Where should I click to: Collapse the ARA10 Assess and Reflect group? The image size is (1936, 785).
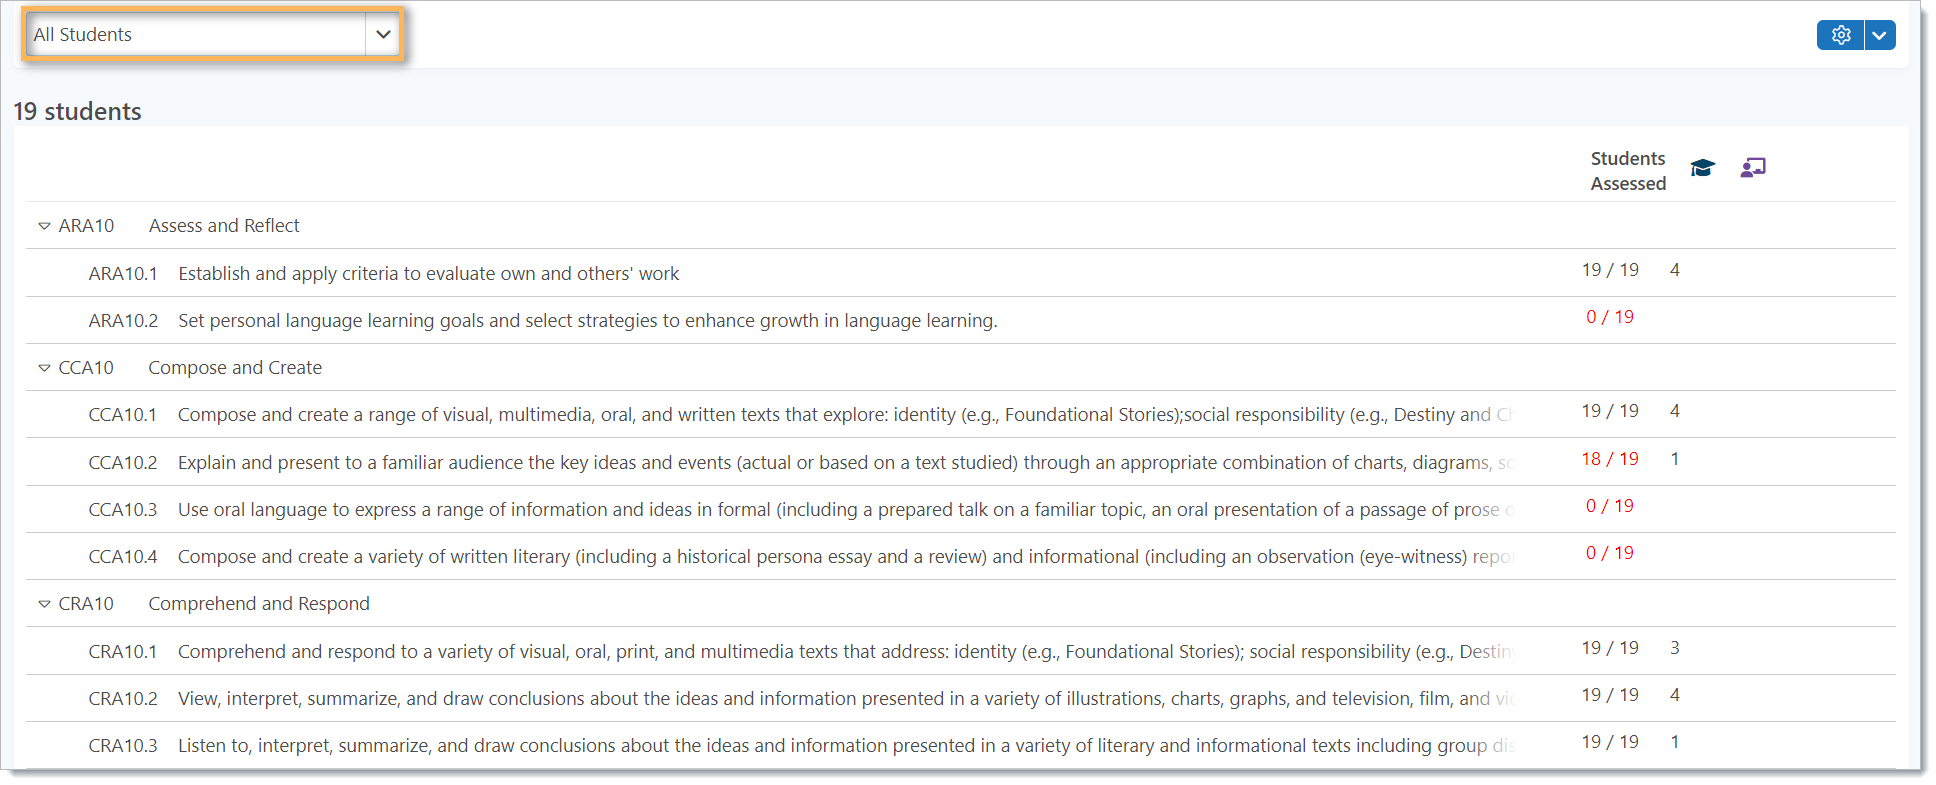pos(44,226)
